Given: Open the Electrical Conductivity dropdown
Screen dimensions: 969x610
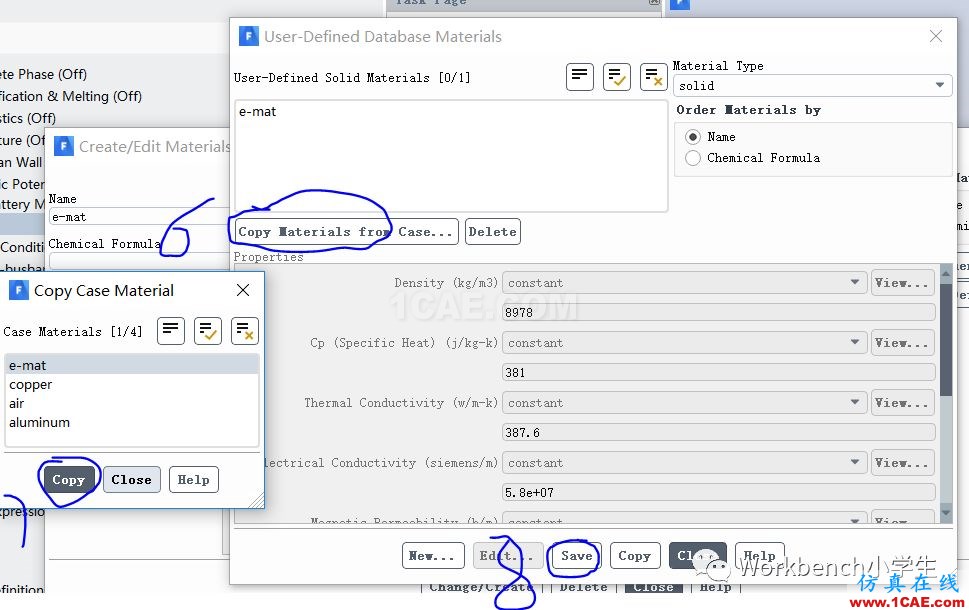Looking at the screenshot, I should [x=684, y=462].
